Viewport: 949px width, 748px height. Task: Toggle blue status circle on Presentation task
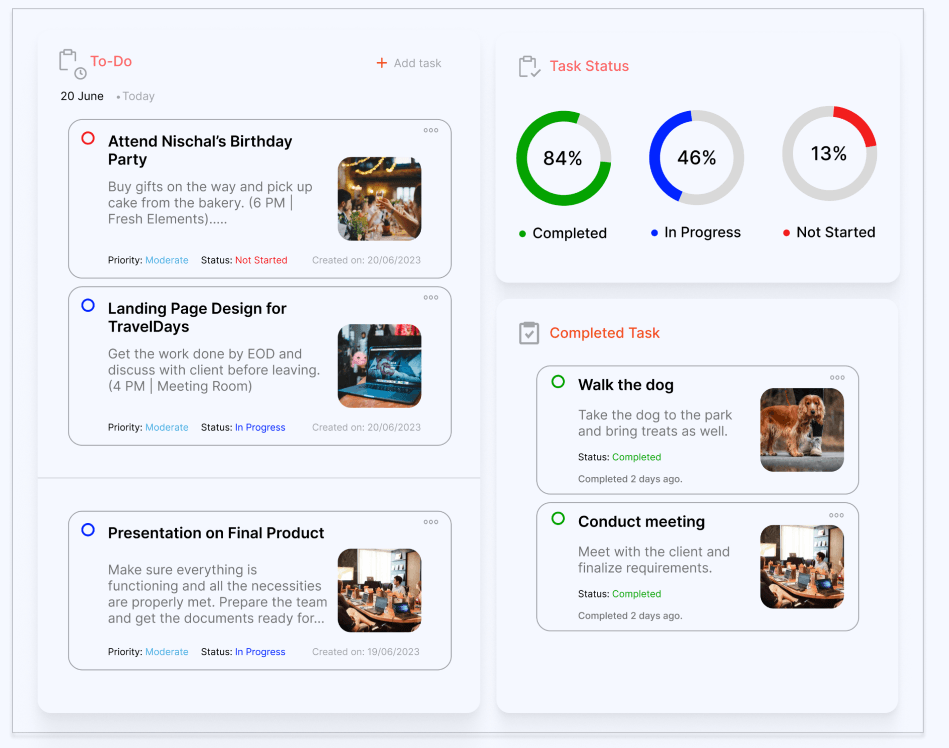click(88, 530)
